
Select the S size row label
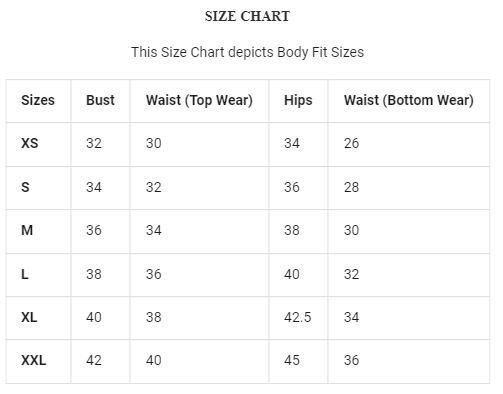tap(25, 187)
